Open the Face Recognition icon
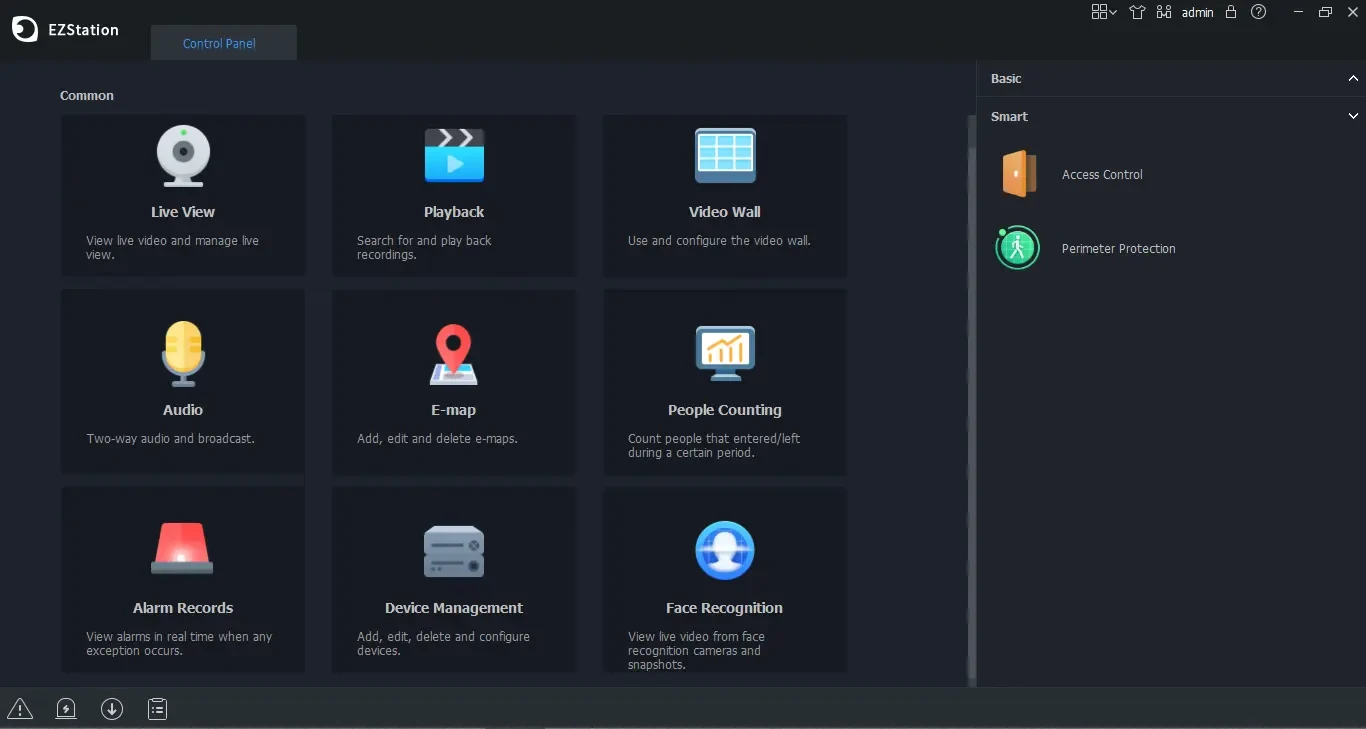Image resolution: width=1366 pixels, height=729 pixels. point(725,550)
